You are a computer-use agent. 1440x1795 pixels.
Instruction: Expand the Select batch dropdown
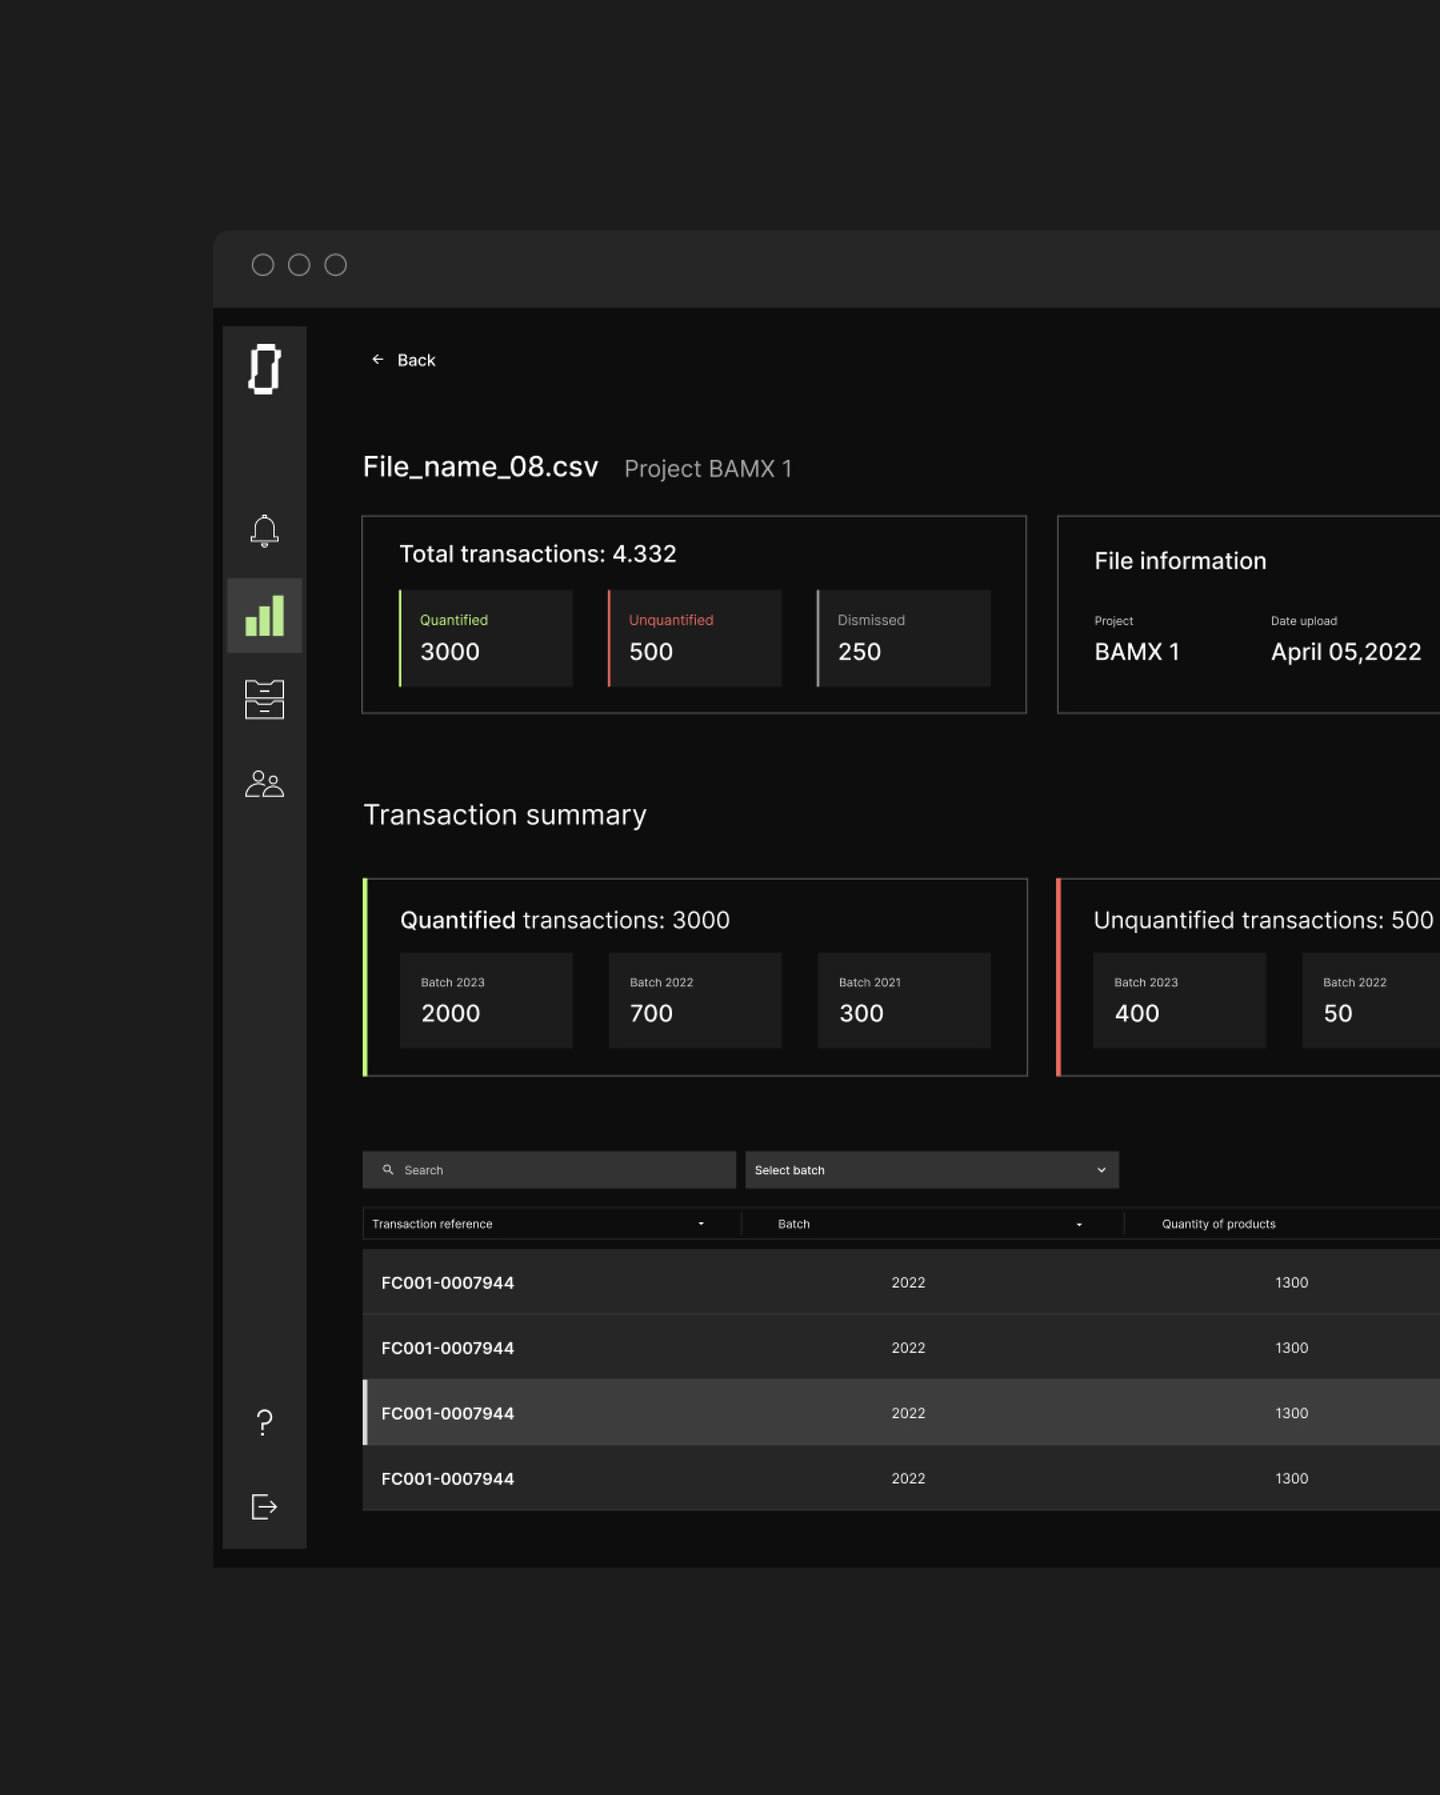932,1170
